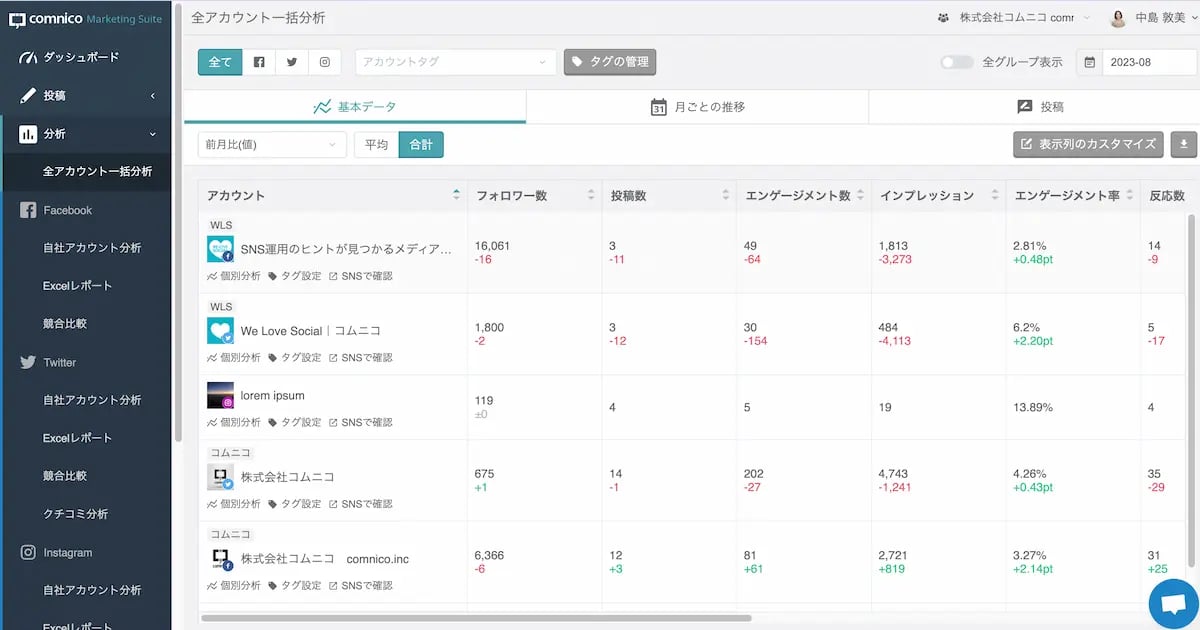Click the download icon button

point(1184,144)
